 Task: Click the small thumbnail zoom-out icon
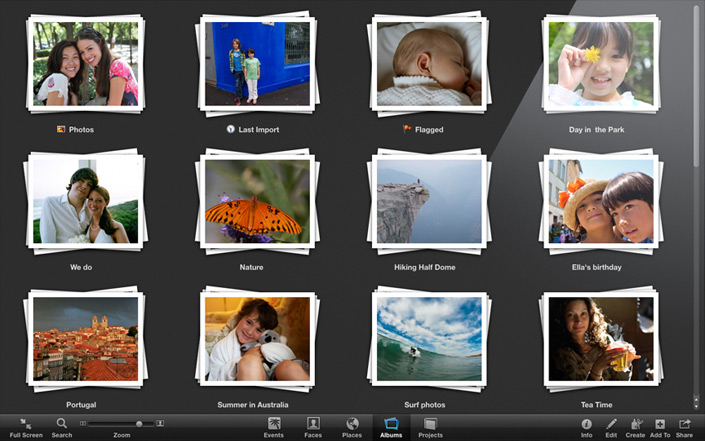pyautogui.click(x=83, y=423)
